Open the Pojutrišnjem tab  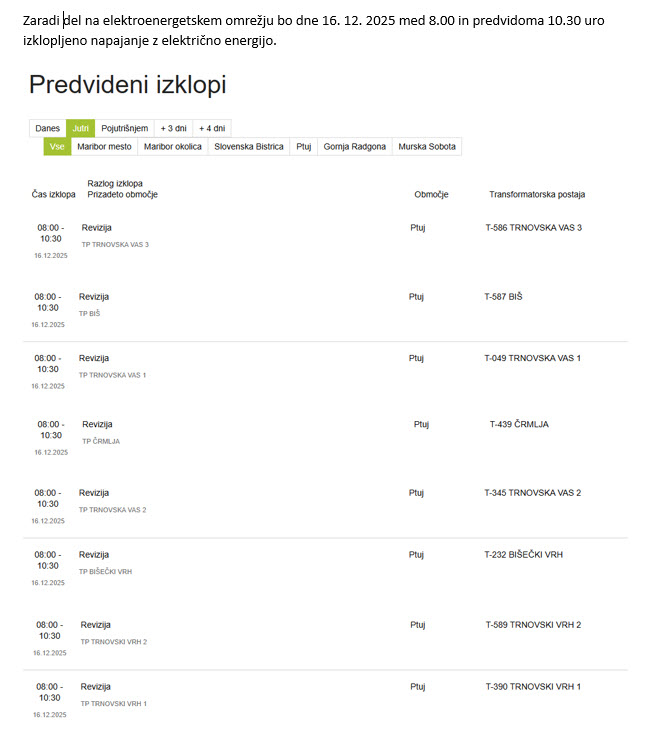click(x=125, y=129)
